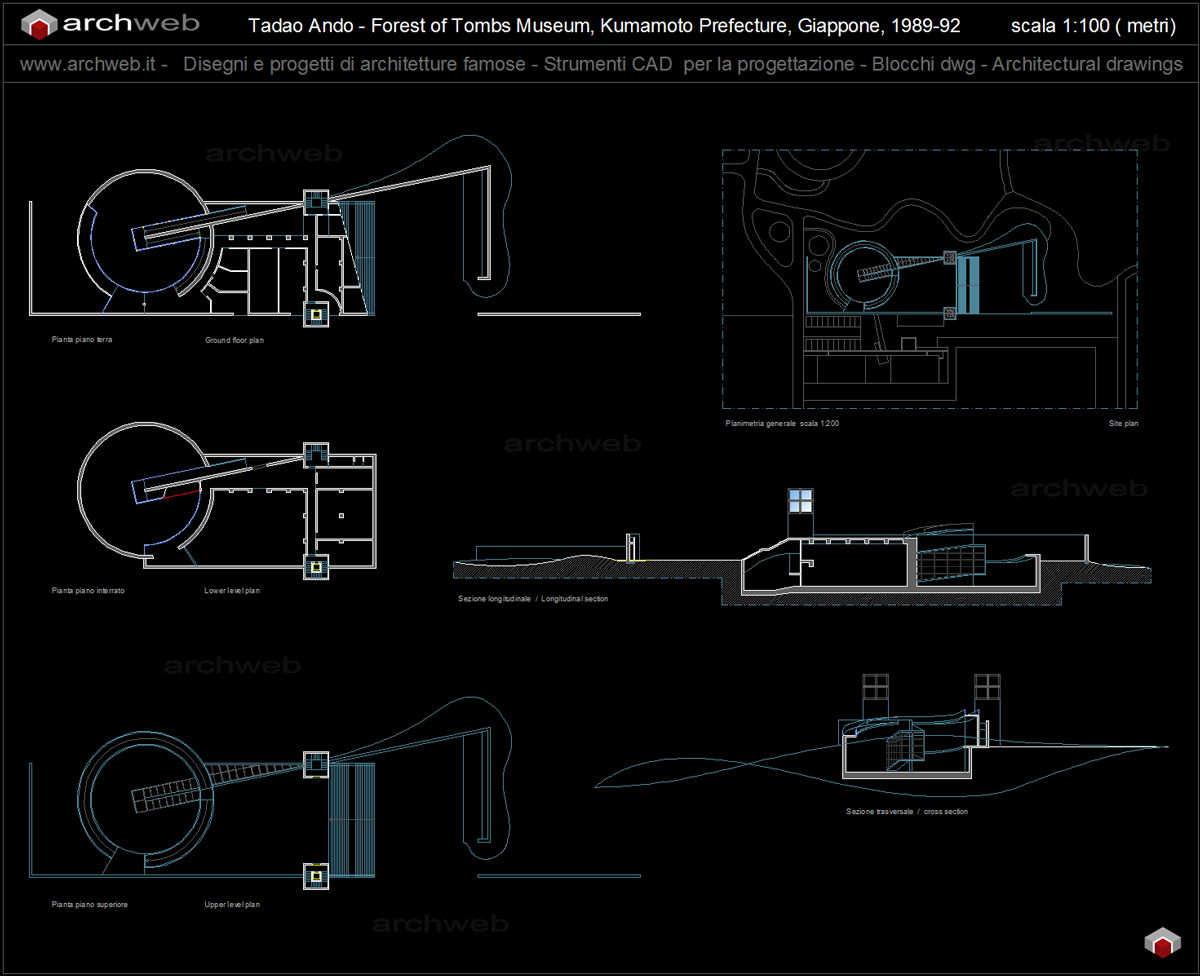Click 'Sezione longitudinale / Longitudinal section' label

click(x=533, y=598)
